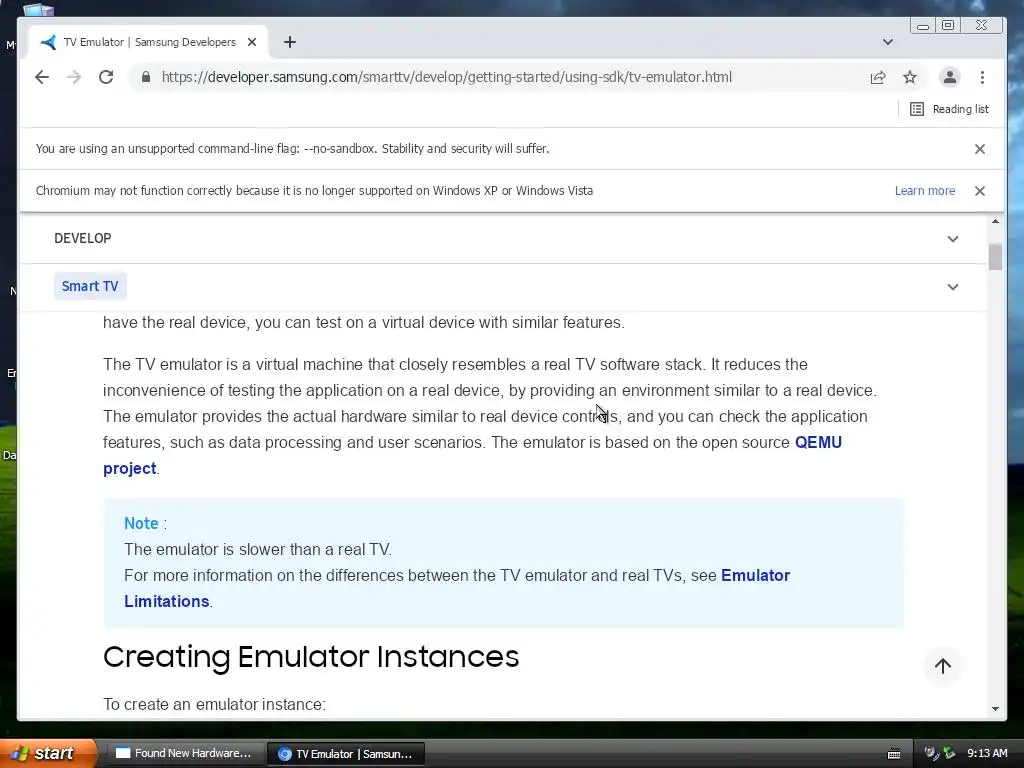
Task: Bookmark the page with the star icon
Action: pyautogui.click(x=910, y=77)
